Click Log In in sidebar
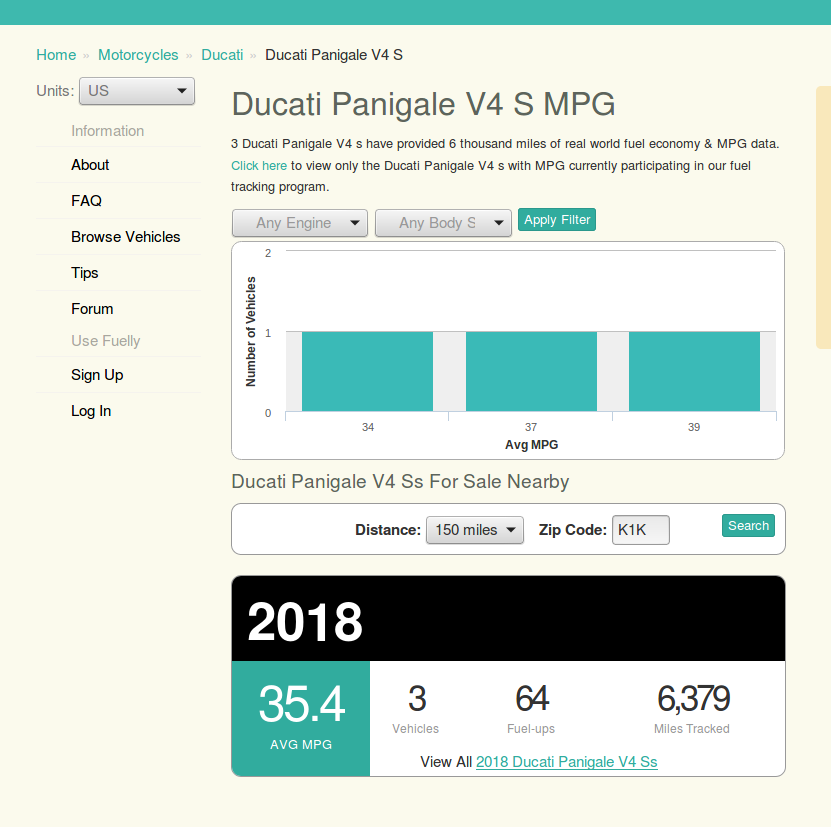Viewport: 831px width, 827px height. pos(91,411)
